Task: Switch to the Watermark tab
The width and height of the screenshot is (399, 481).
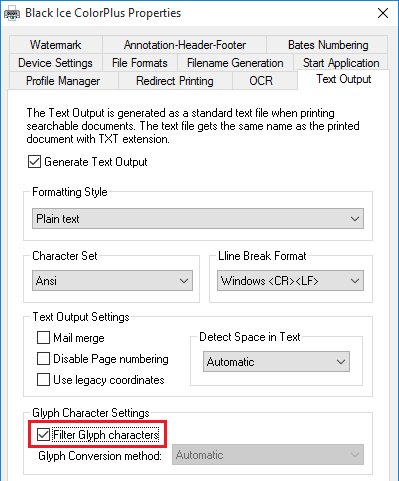Action: (56, 45)
